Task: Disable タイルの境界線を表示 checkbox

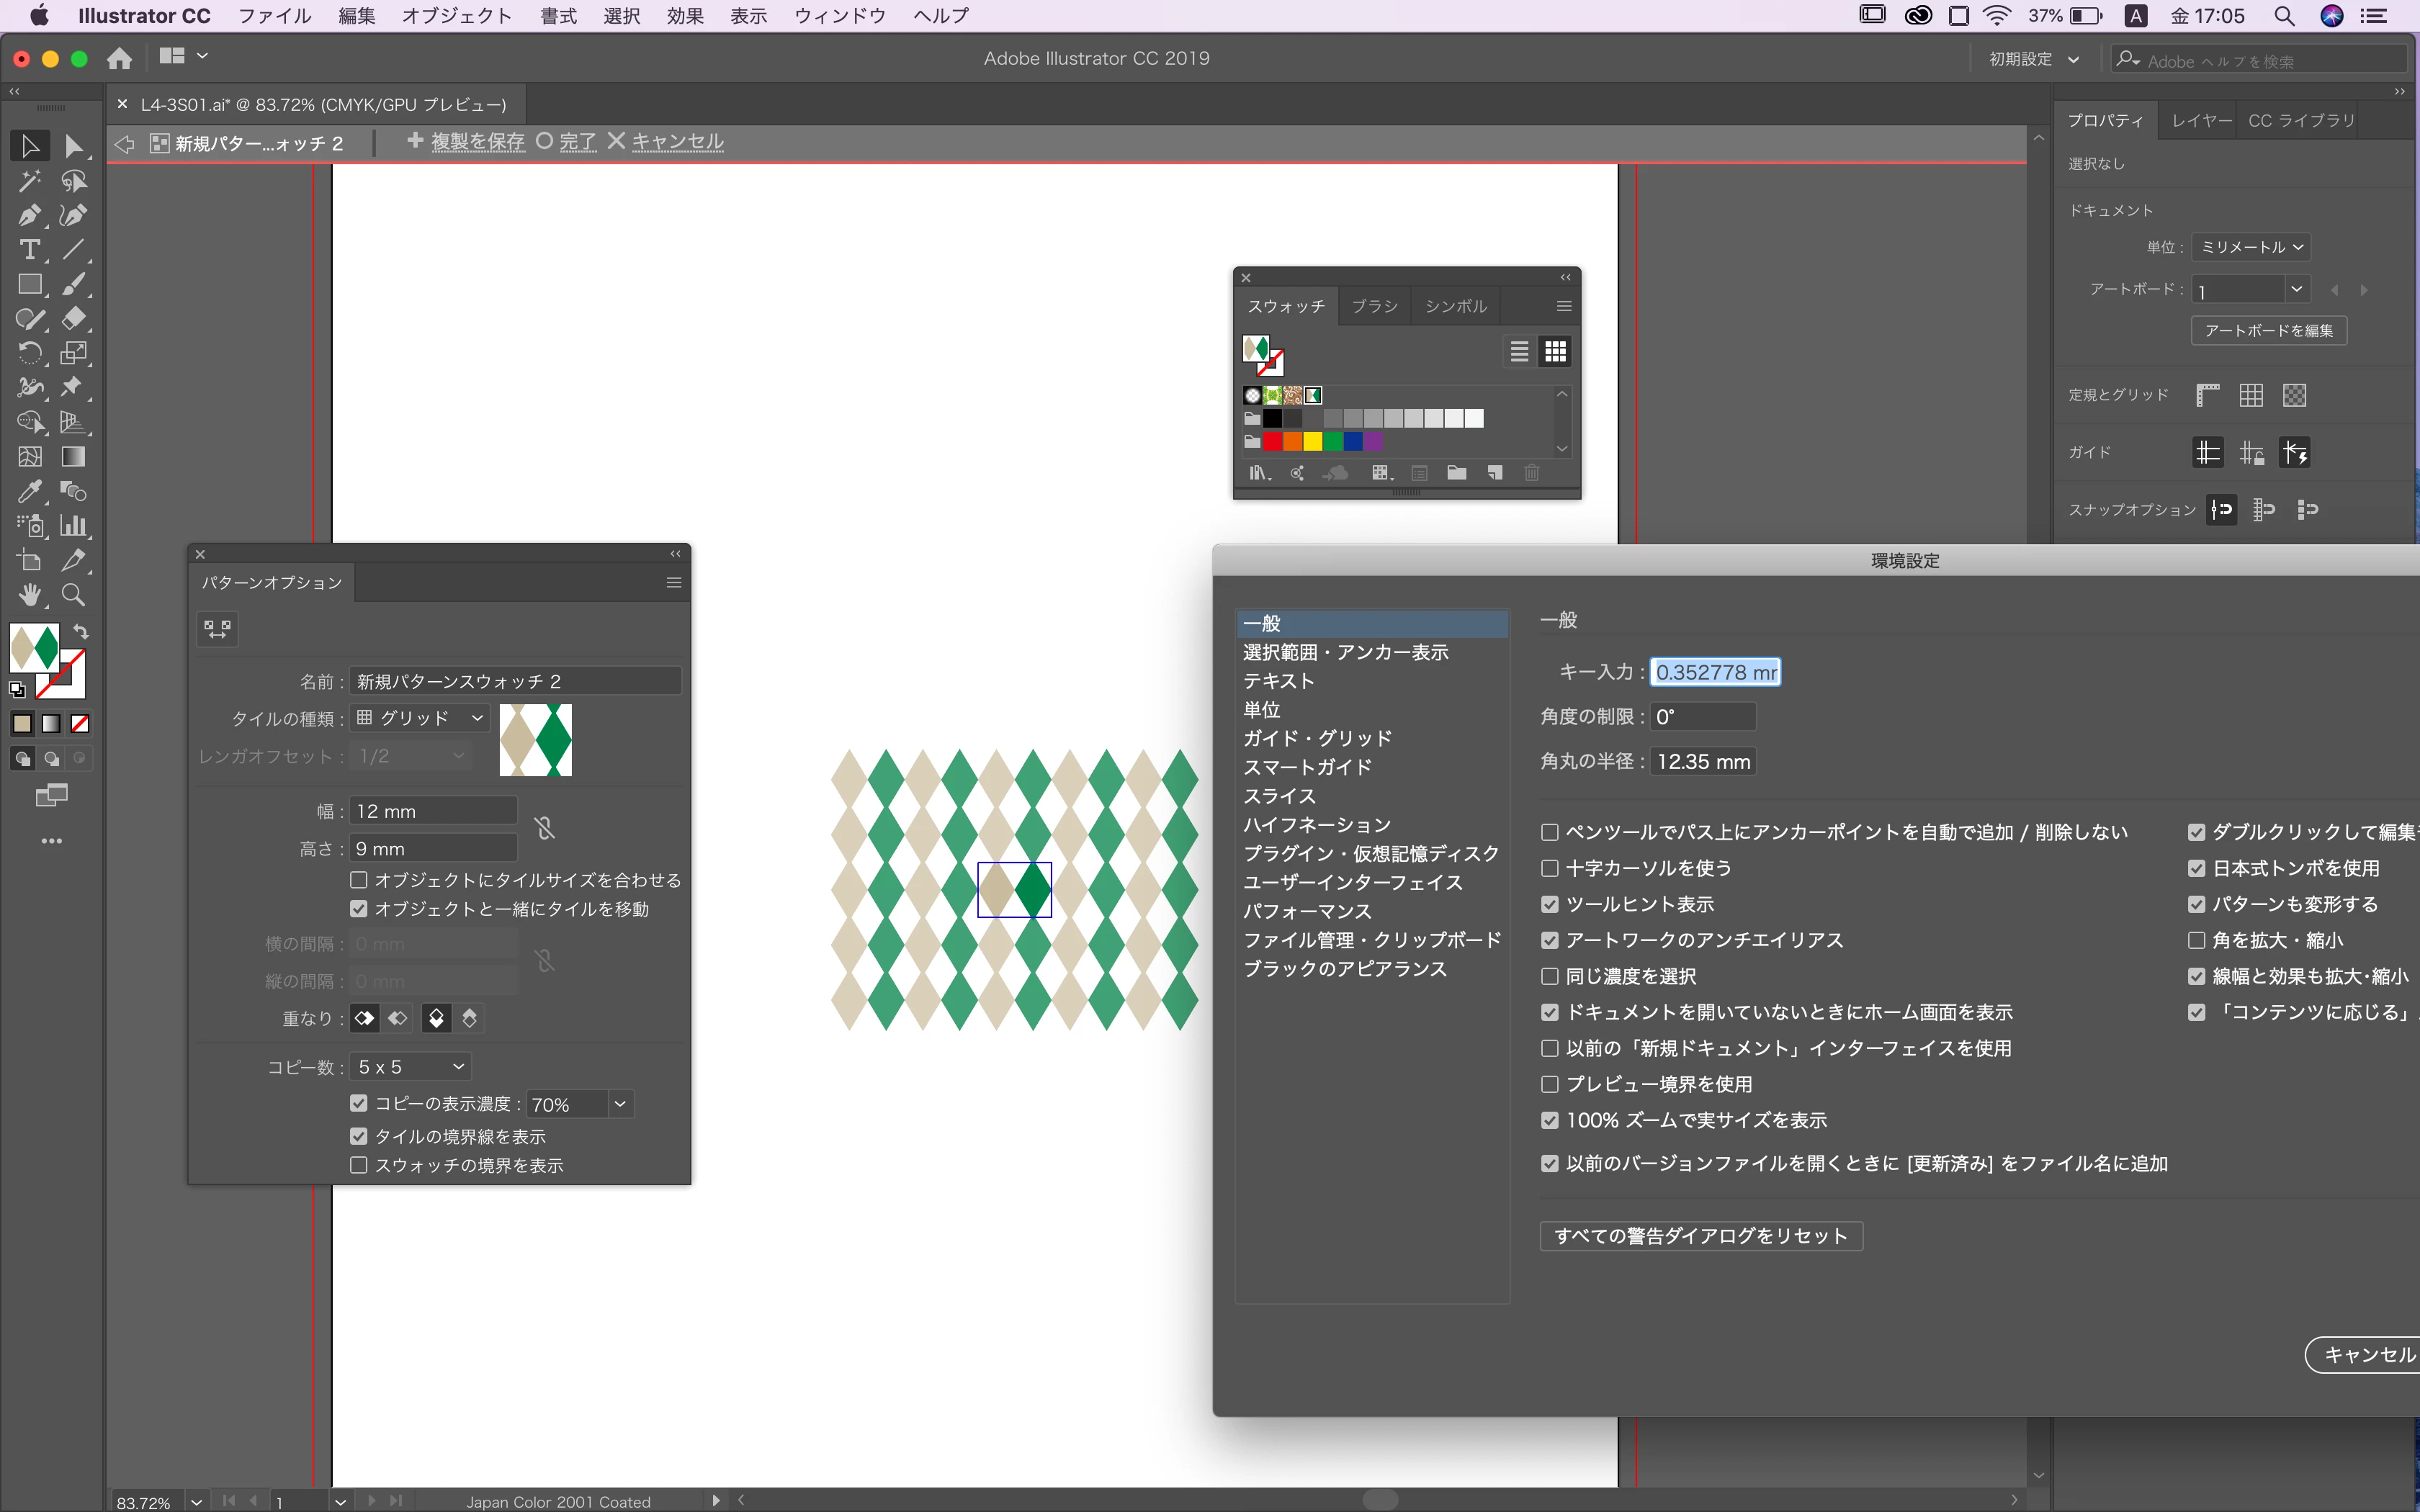Action: [x=359, y=1136]
